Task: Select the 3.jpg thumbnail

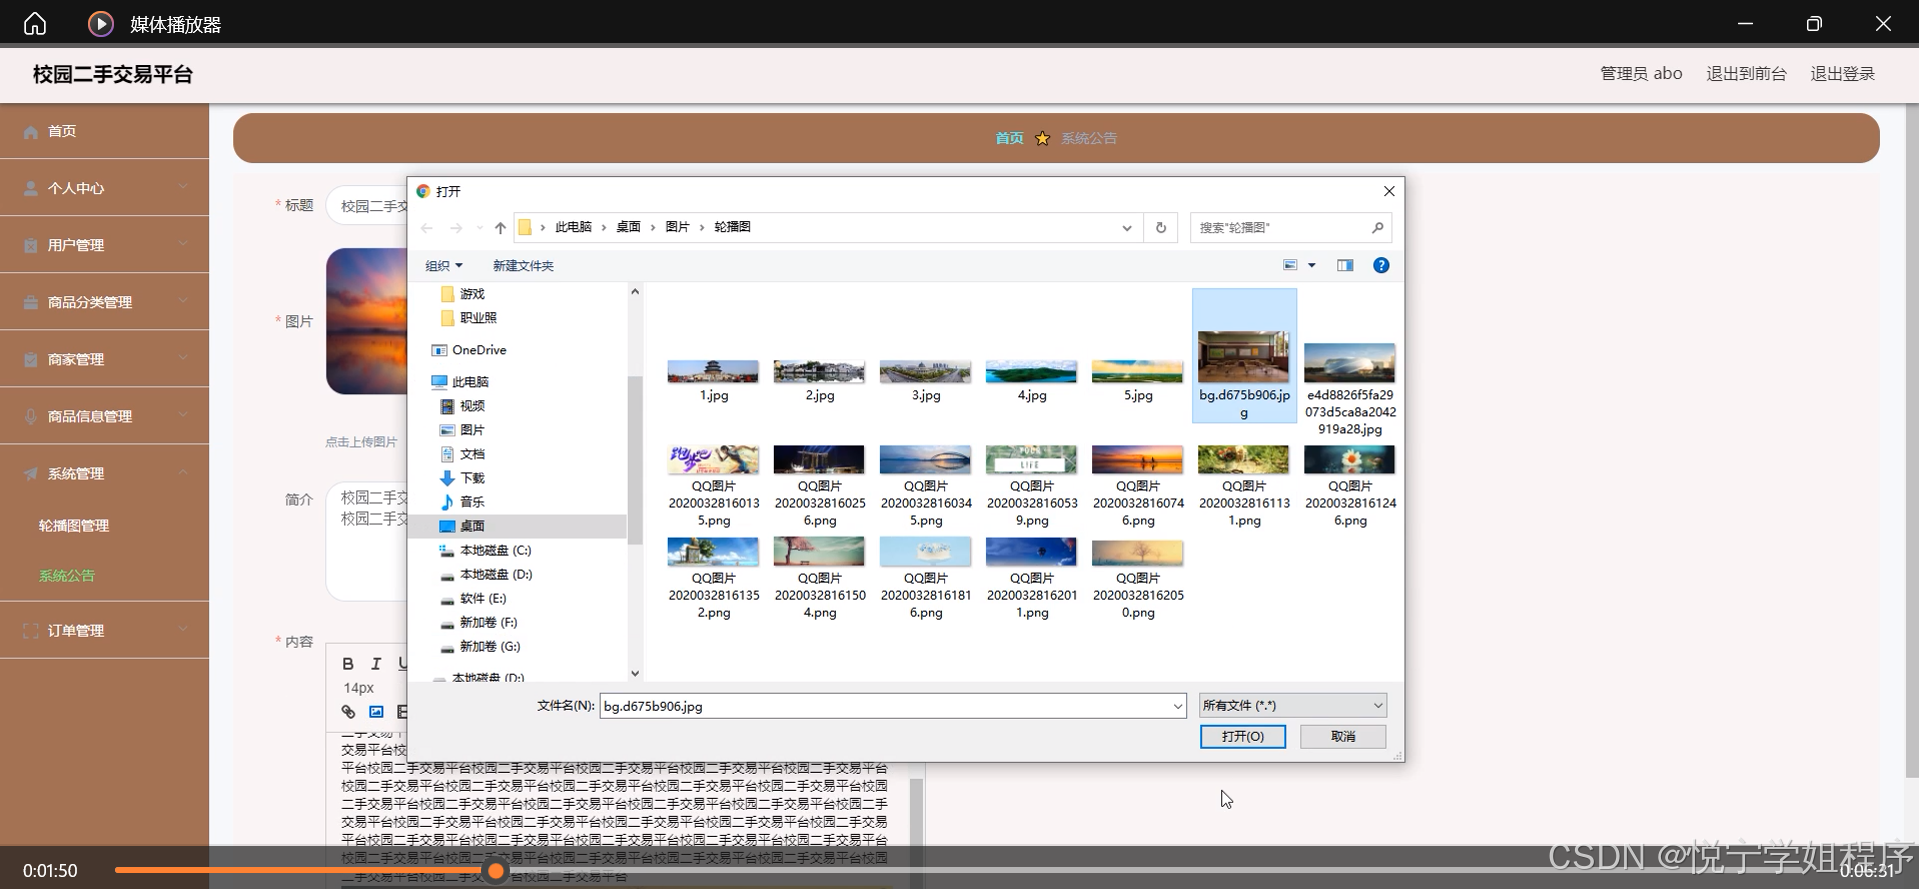Action: (925, 381)
